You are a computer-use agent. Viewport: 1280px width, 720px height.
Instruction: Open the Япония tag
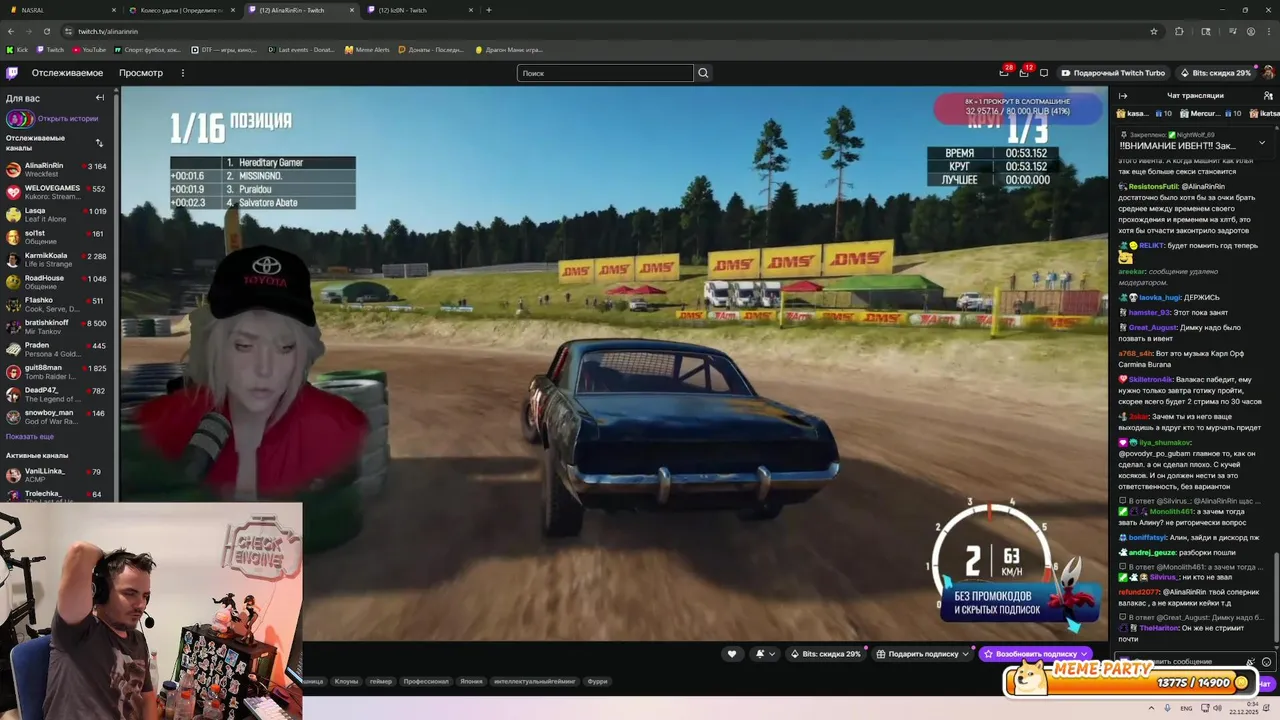pyautogui.click(x=471, y=681)
